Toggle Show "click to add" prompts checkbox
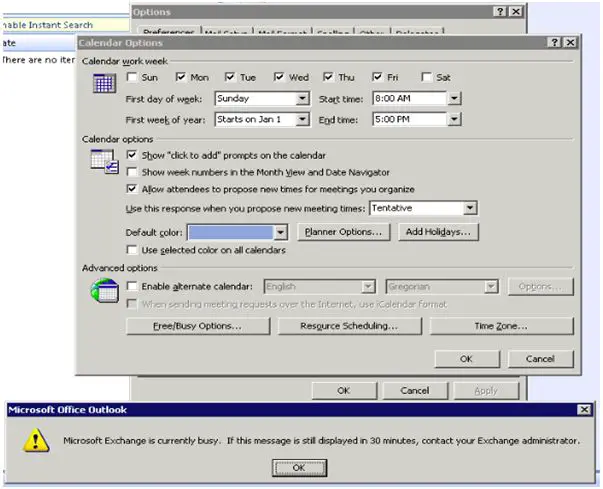The height and width of the screenshot is (489, 603). [132, 155]
